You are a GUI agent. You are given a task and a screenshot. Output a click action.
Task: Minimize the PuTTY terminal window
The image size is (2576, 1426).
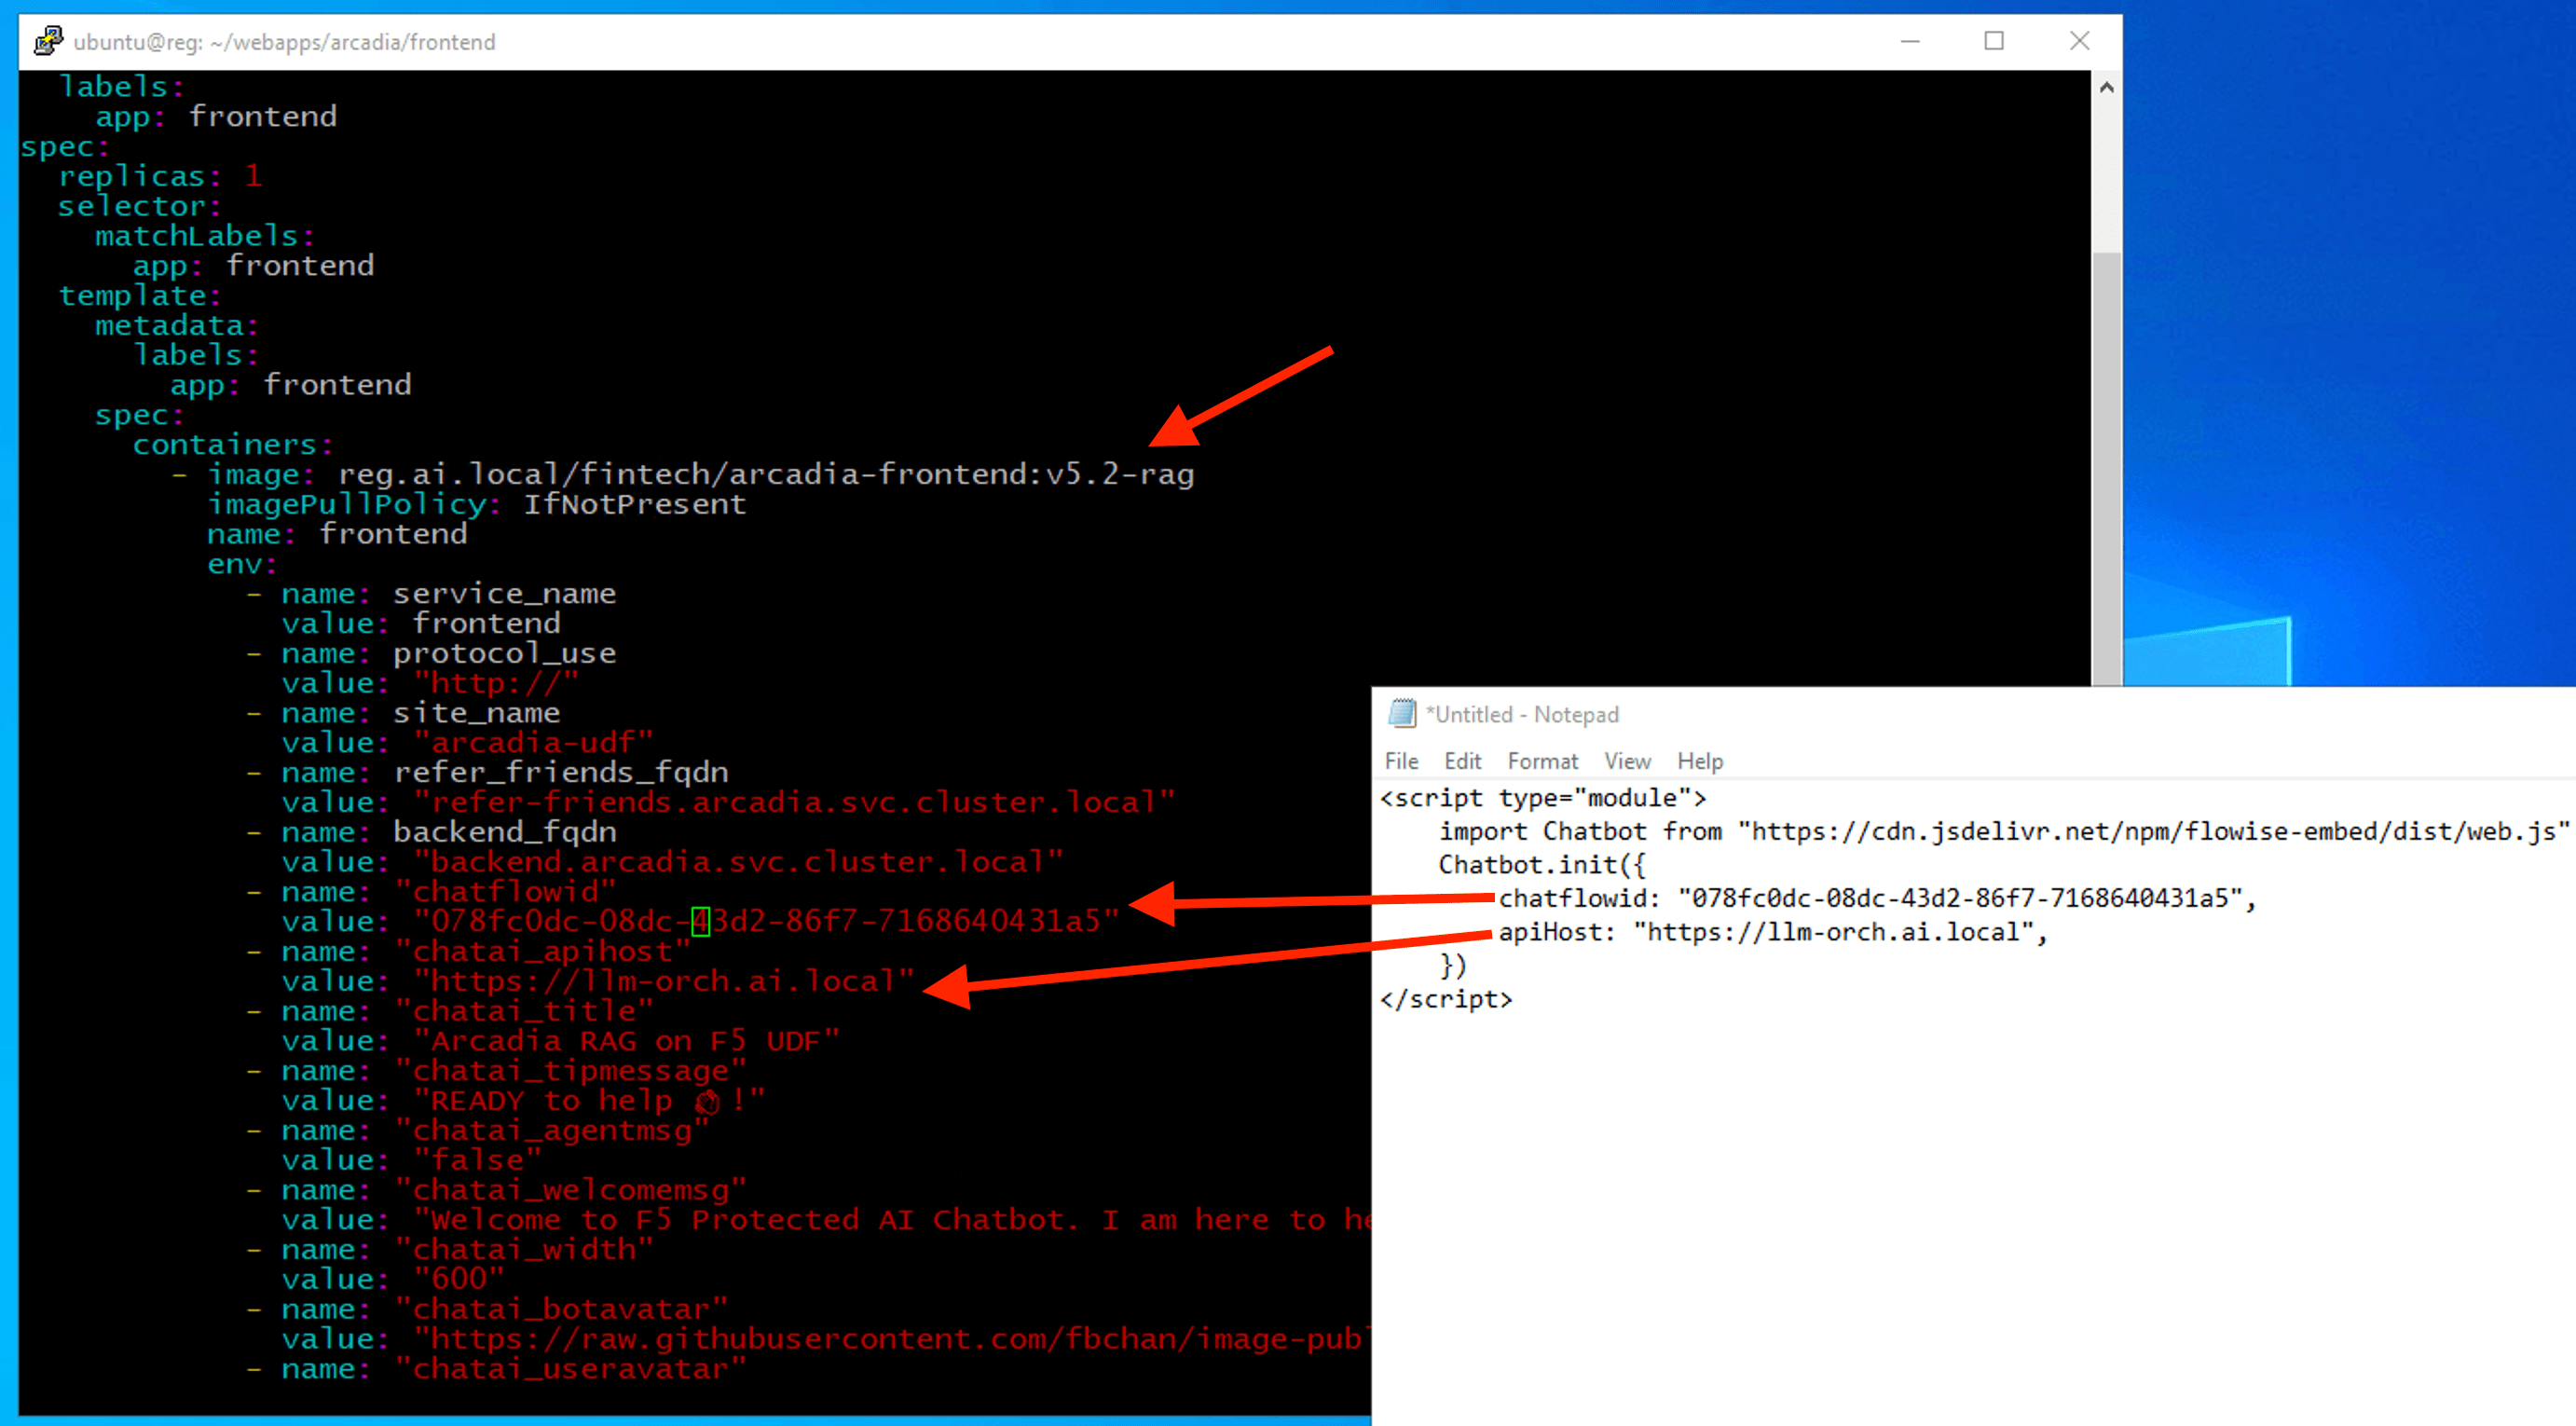click(1909, 41)
